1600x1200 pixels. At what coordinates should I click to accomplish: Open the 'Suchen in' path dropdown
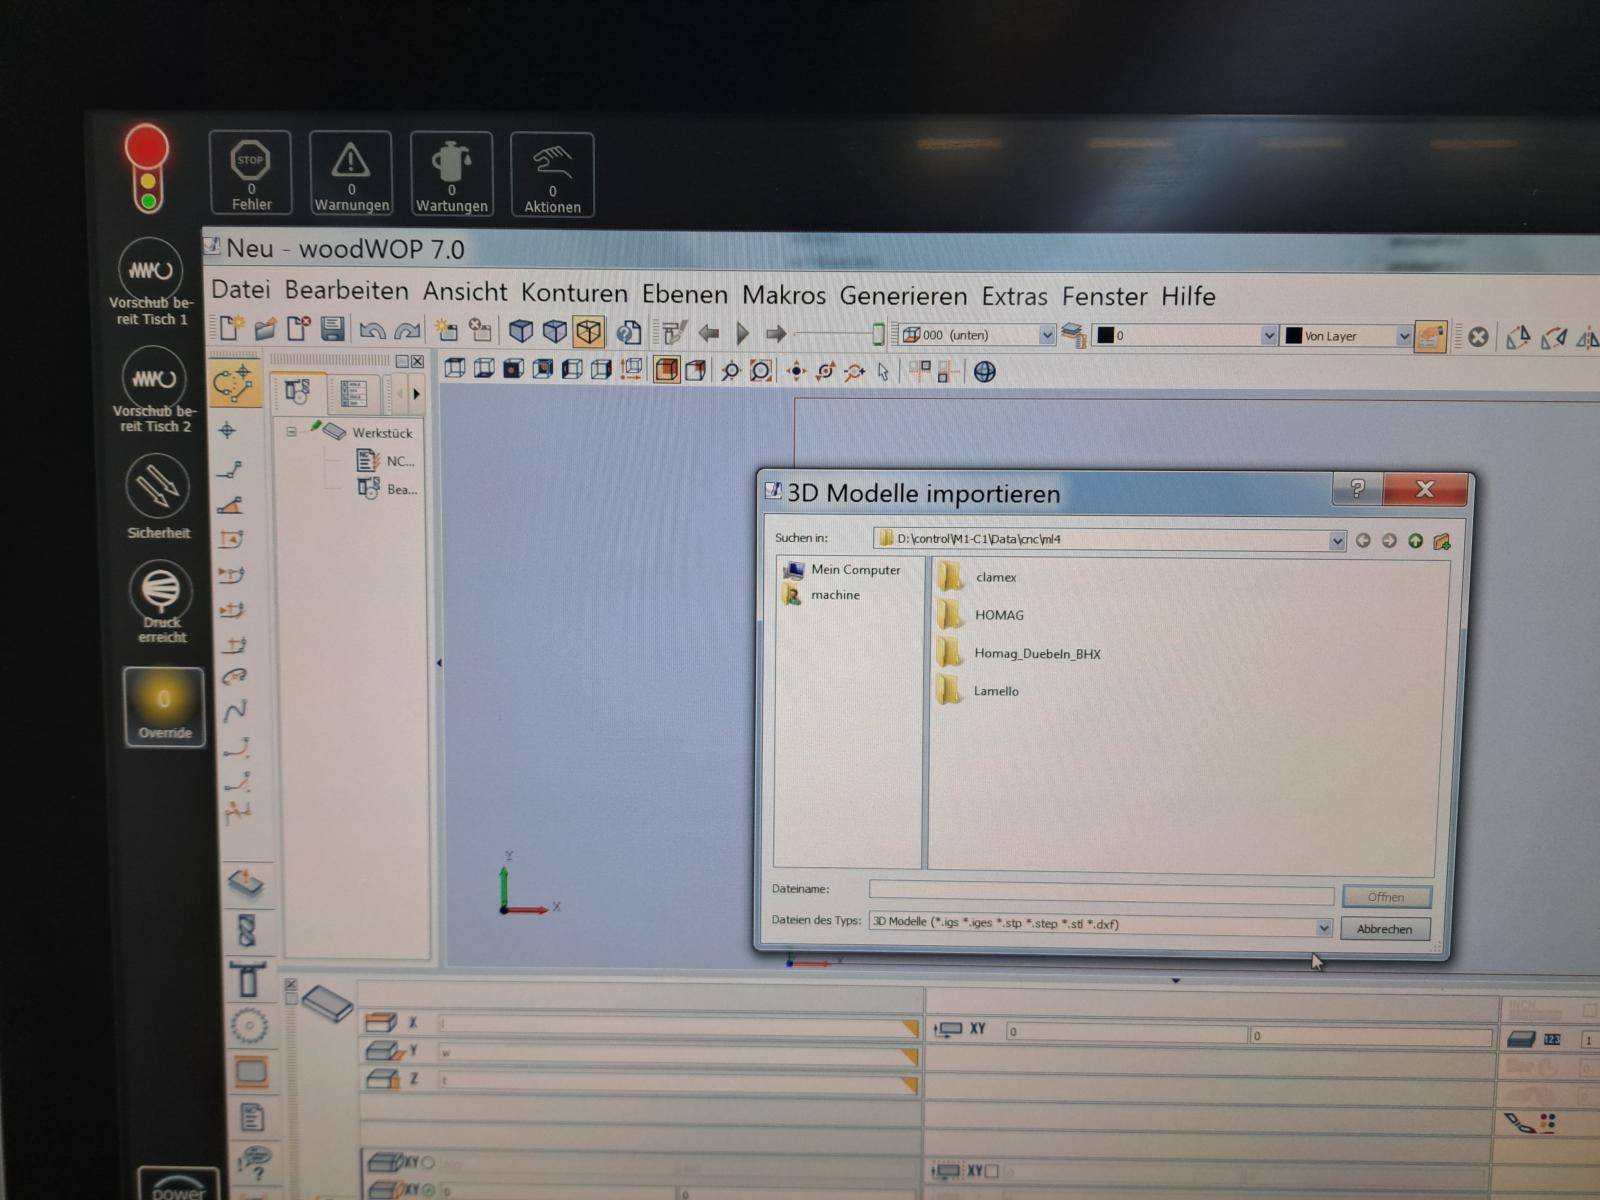click(1336, 540)
